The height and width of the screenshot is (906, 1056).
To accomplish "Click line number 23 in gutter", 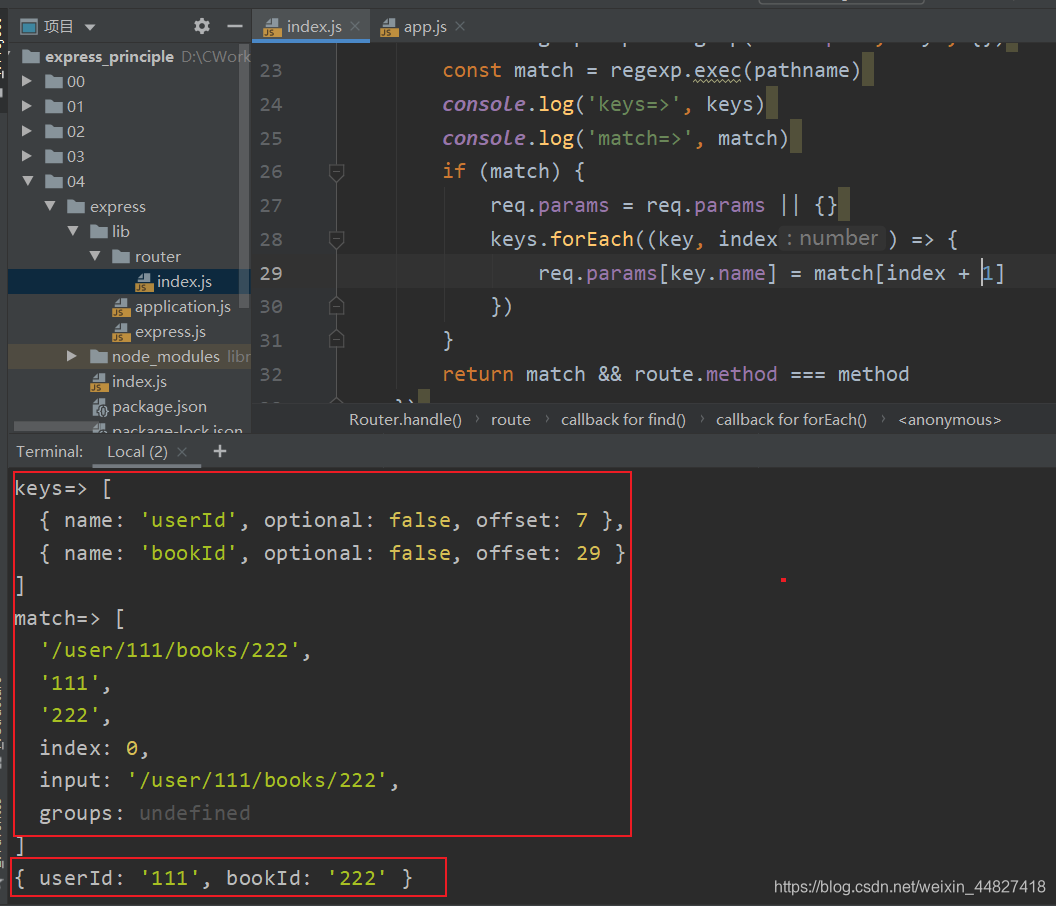I will coord(271,71).
